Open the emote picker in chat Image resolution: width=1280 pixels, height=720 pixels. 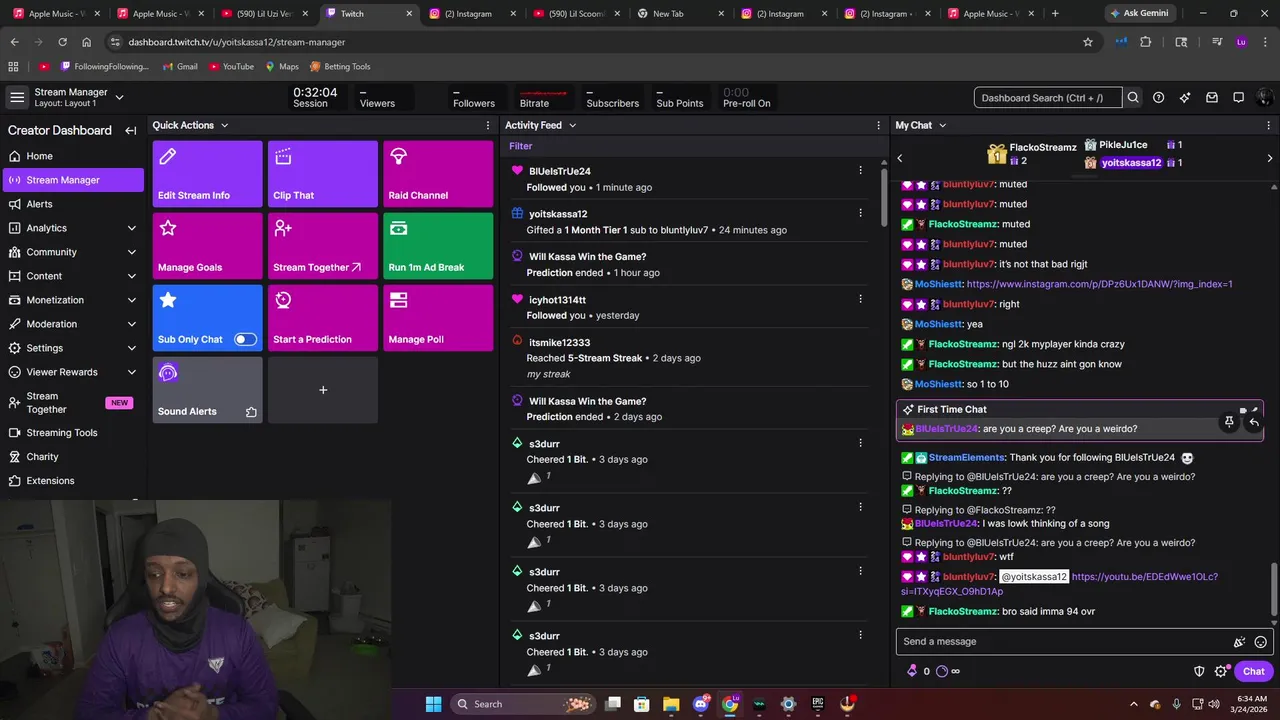click(x=1261, y=642)
